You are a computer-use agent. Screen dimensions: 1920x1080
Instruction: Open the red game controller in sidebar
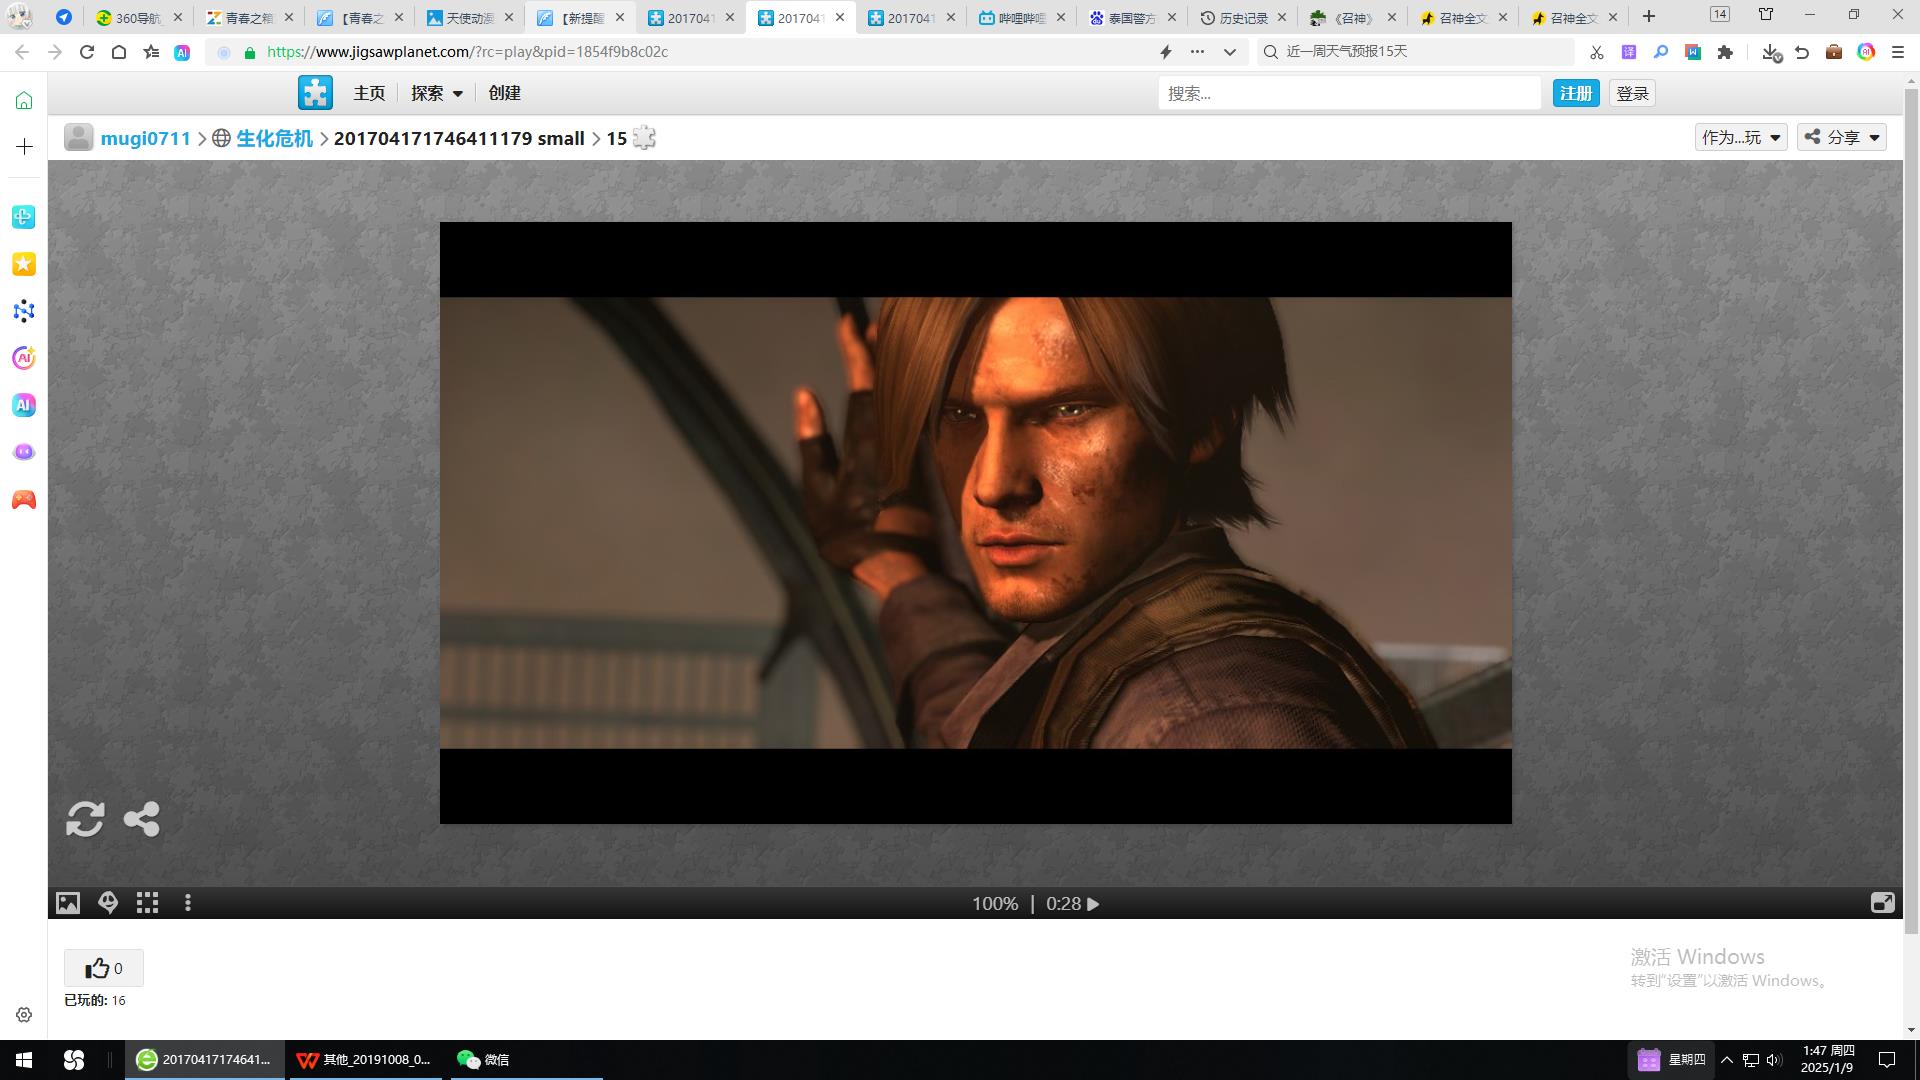pos(24,499)
